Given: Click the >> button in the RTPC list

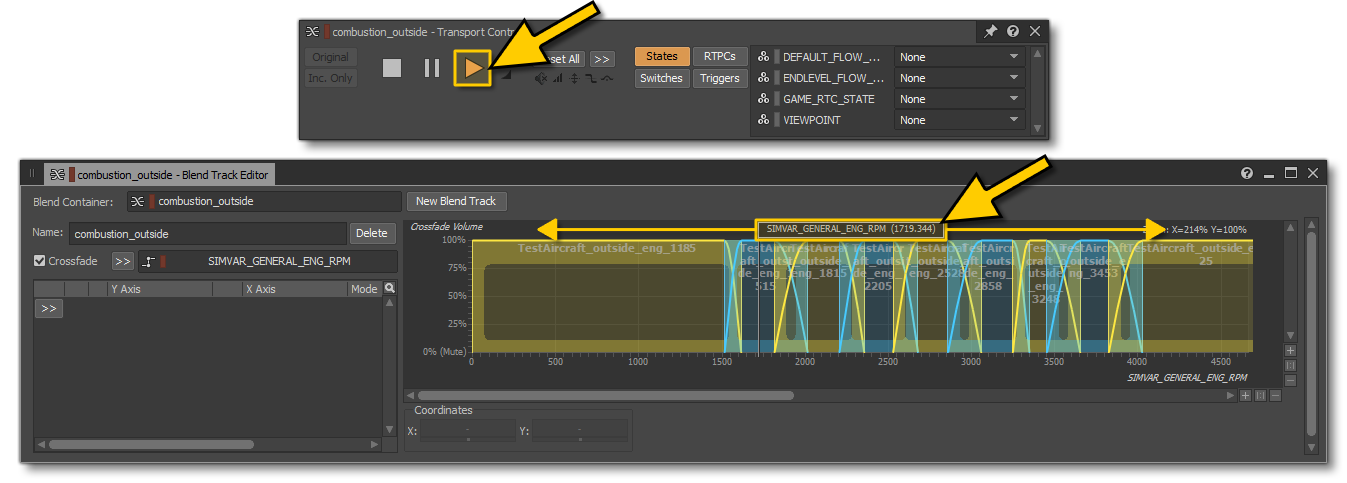Looking at the screenshot, I should pos(48,309).
